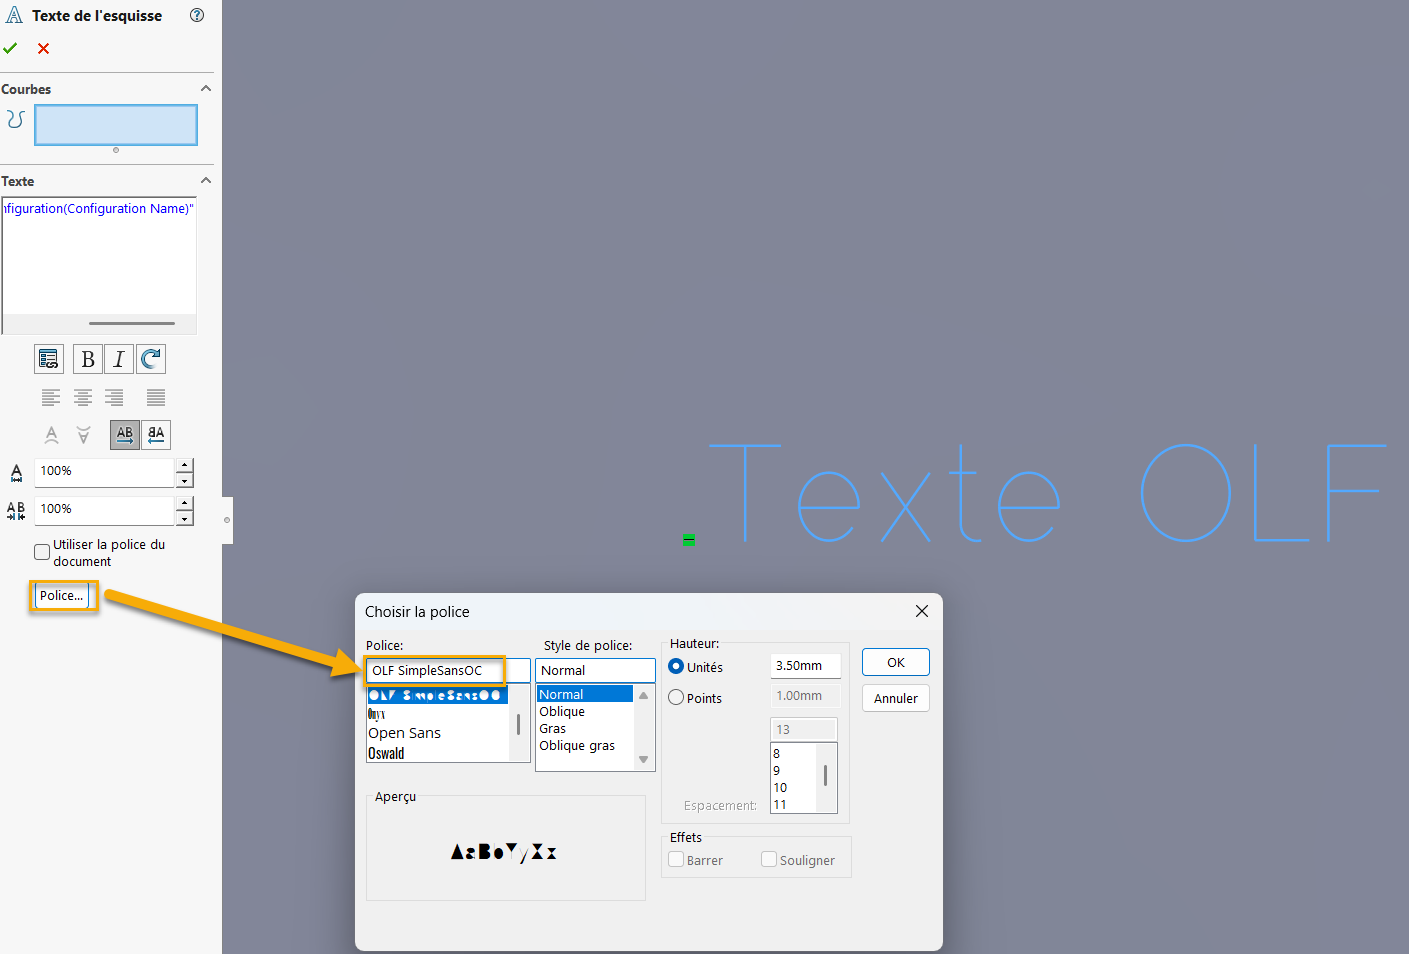Toggle bold text formatting
Image resolution: width=1409 pixels, height=954 pixels.
(x=88, y=359)
